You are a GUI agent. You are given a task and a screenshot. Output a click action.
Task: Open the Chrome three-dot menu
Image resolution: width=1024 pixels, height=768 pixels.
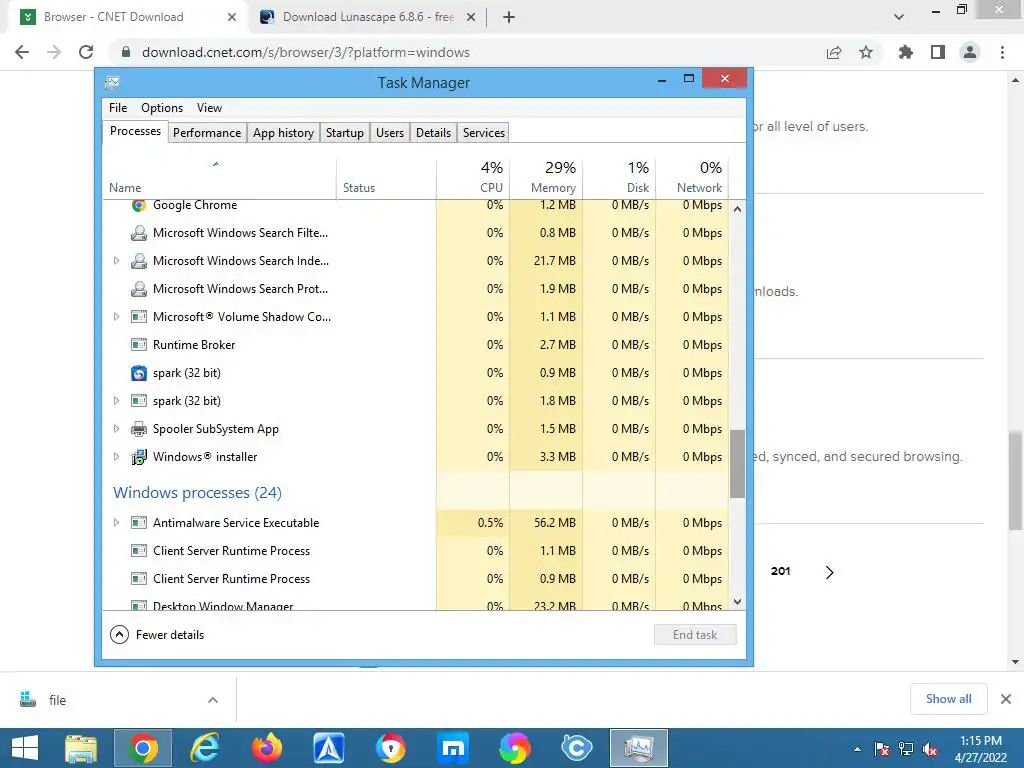1002,52
